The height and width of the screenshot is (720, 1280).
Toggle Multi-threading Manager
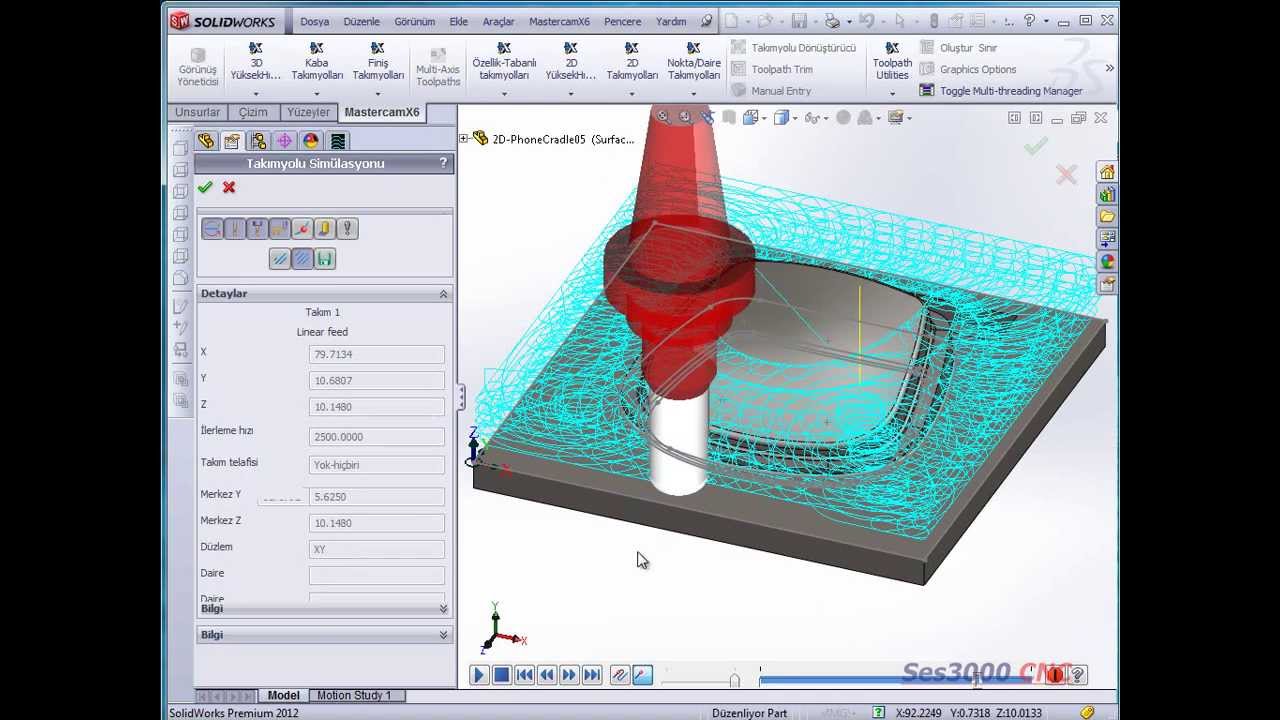(x=1000, y=91)
